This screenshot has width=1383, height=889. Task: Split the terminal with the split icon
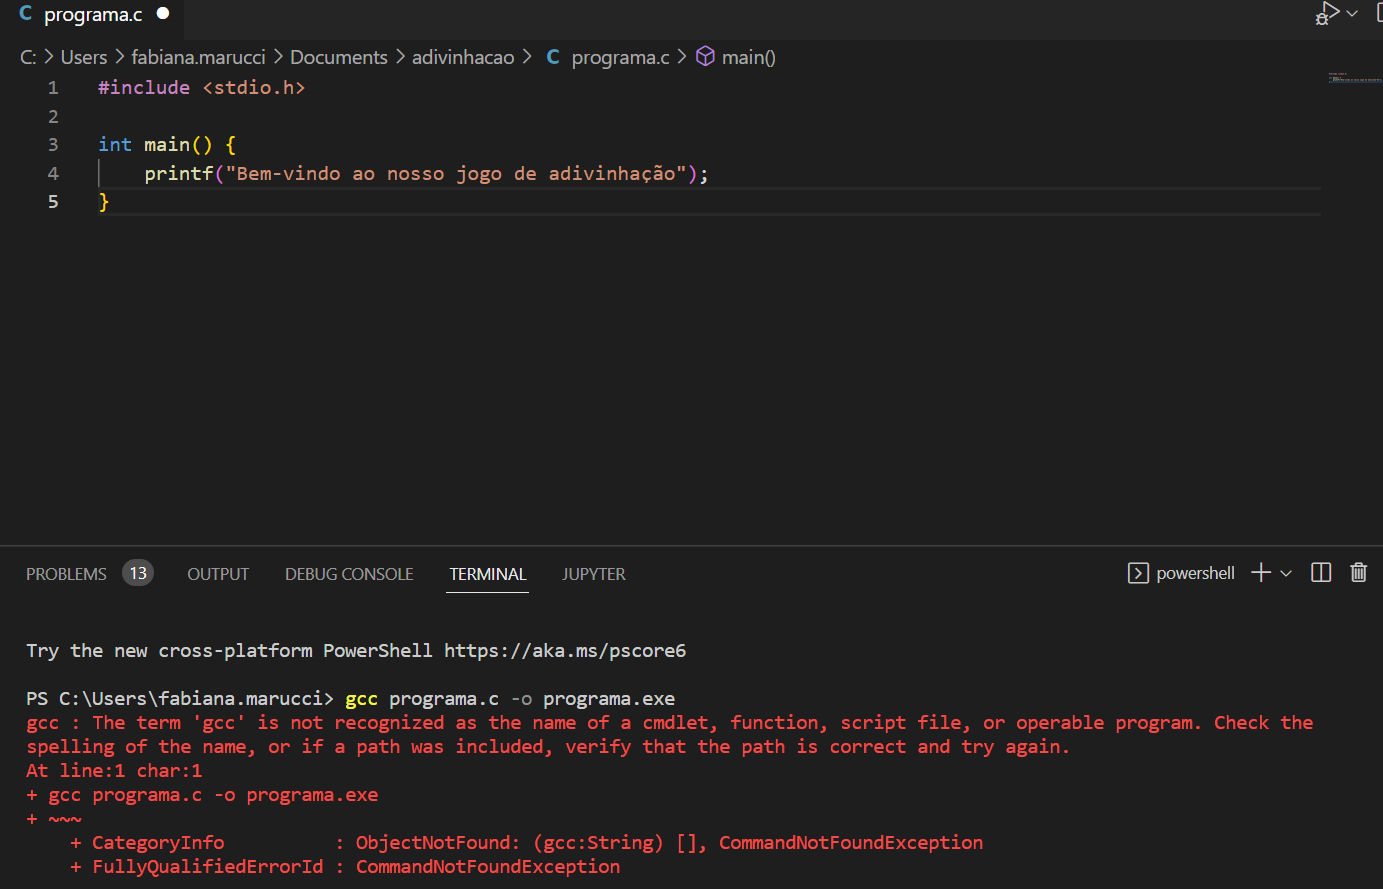click(1321, 572)
